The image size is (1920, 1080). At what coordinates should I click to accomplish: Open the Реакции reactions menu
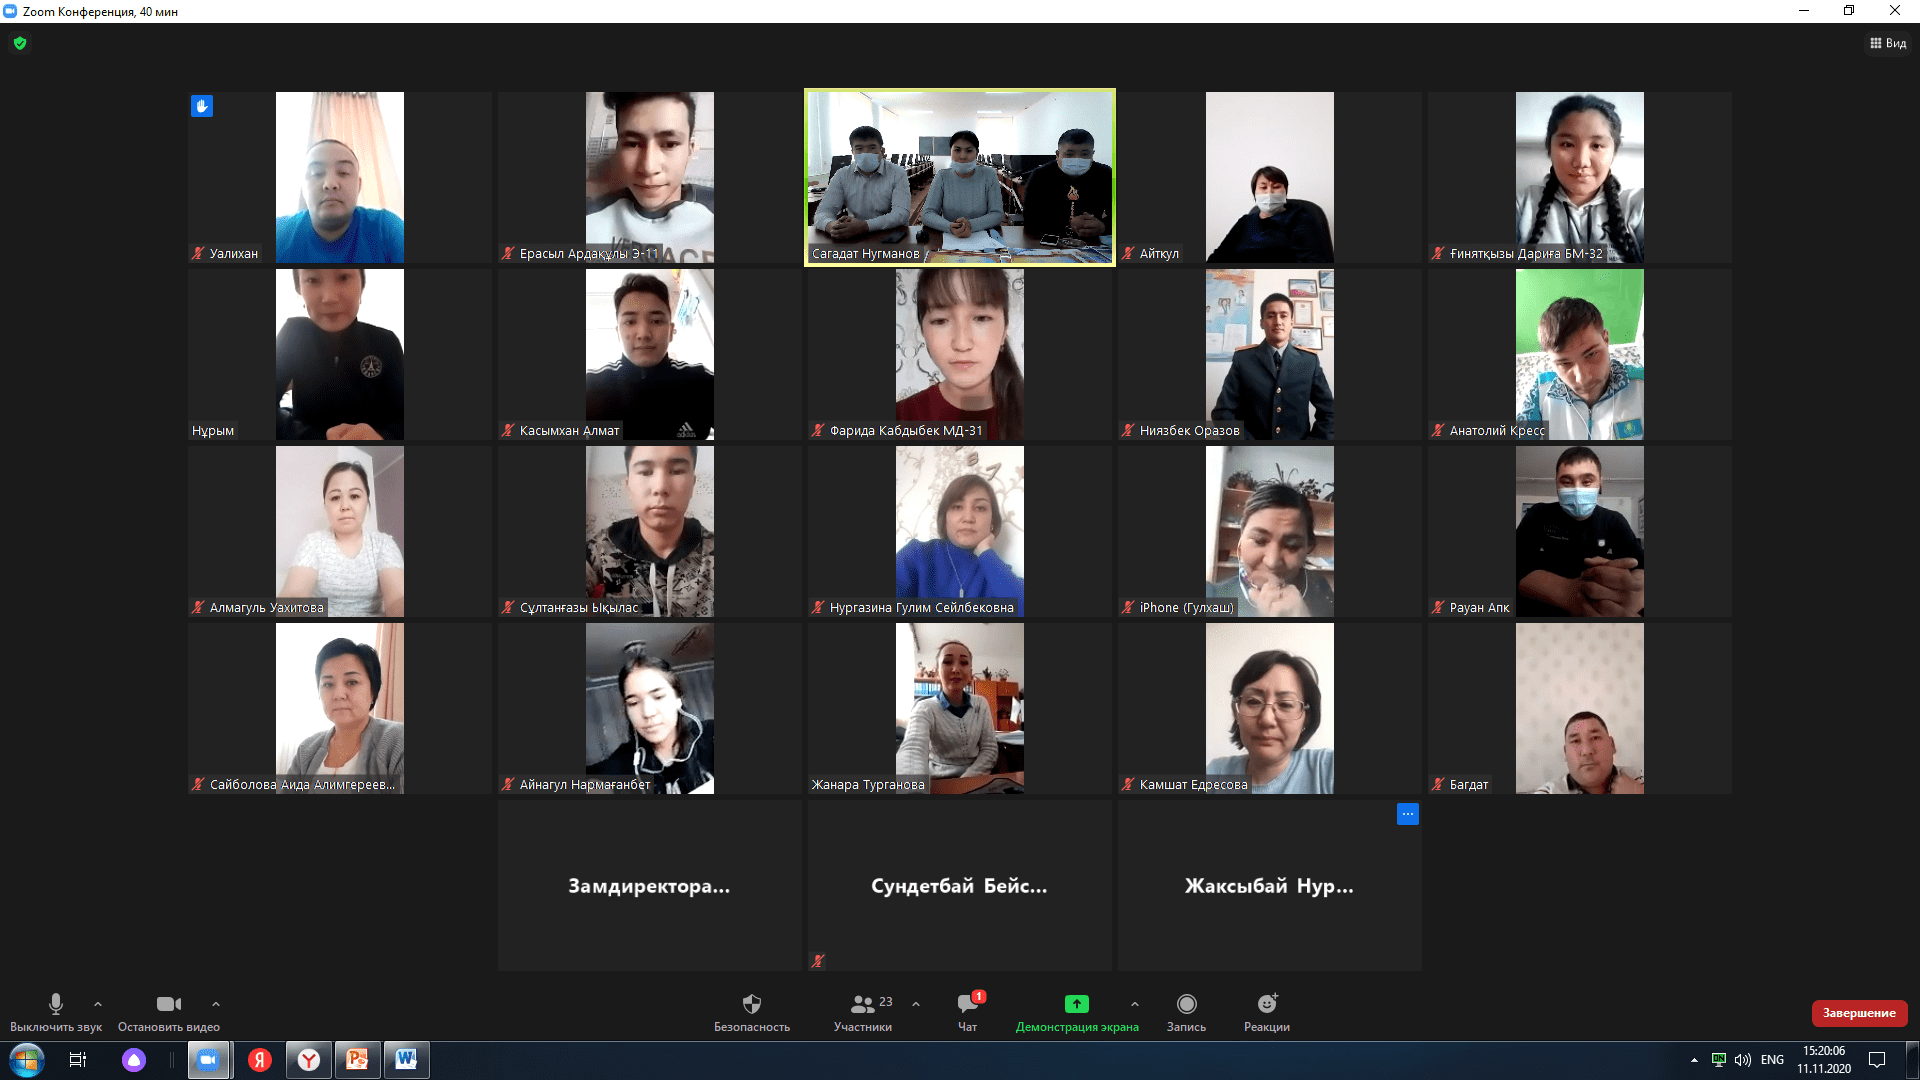point(1266,1004)
